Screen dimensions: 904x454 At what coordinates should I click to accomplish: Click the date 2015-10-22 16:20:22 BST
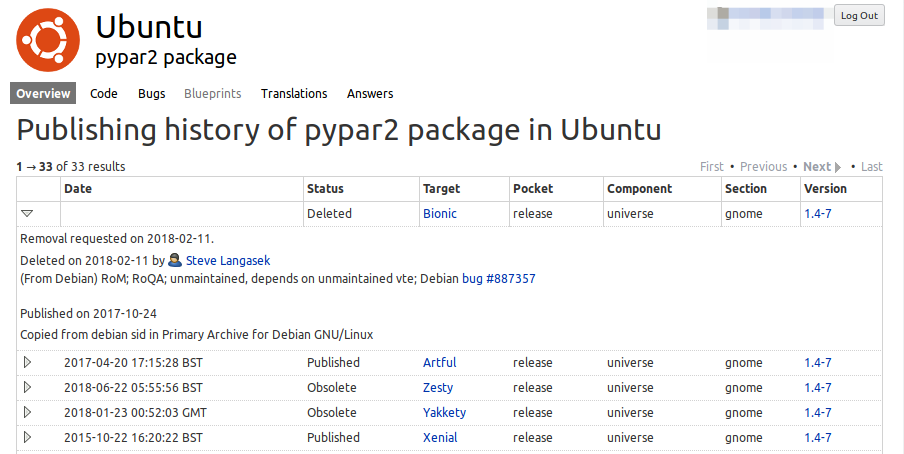click(133, 437)
